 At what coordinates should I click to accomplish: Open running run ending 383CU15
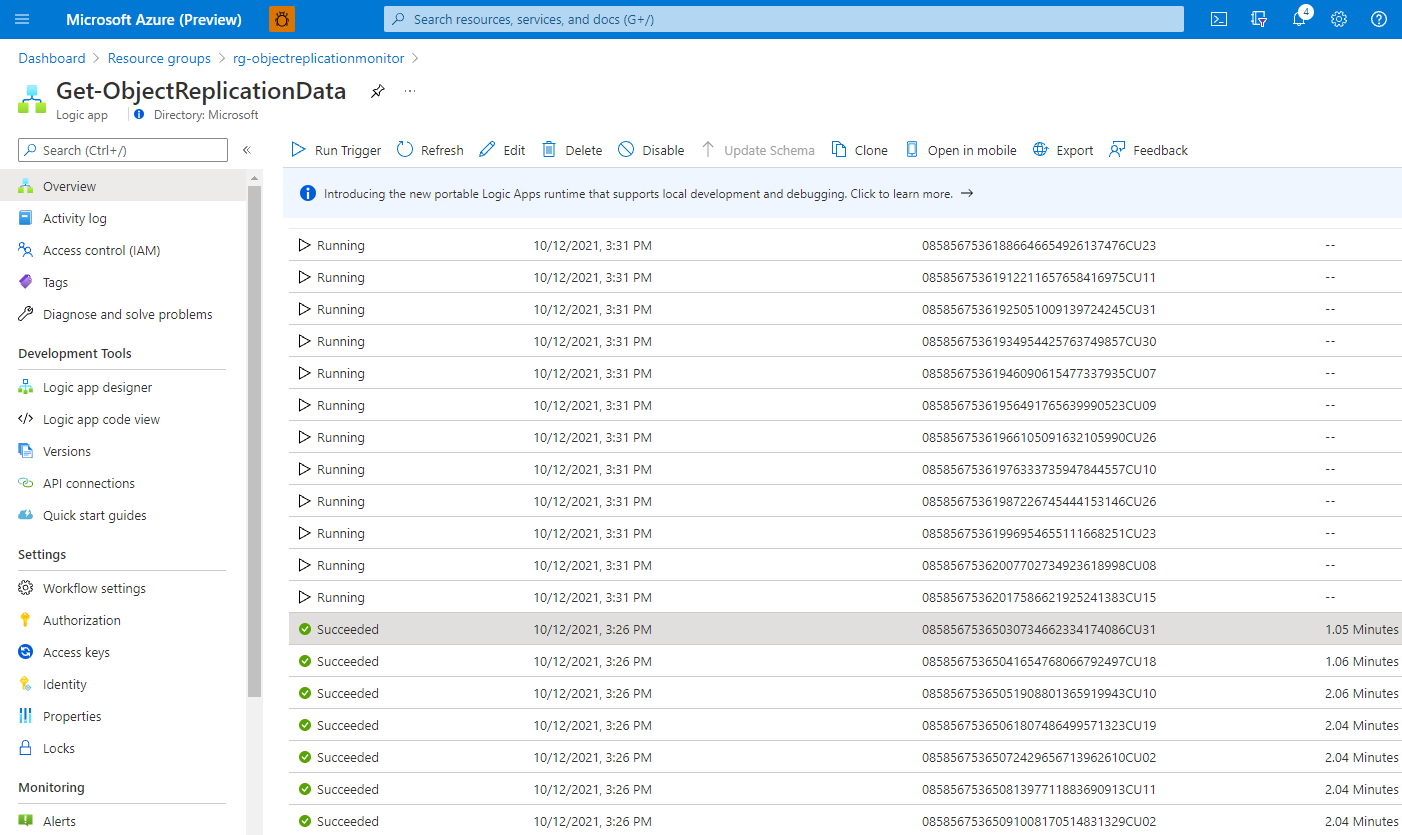click(x=845, y=597)
